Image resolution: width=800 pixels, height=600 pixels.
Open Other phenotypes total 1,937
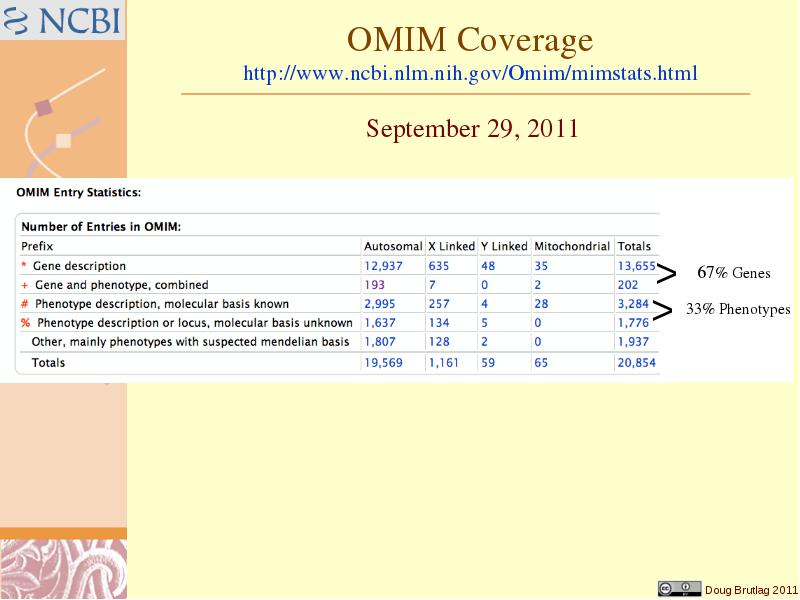point(633,341)
